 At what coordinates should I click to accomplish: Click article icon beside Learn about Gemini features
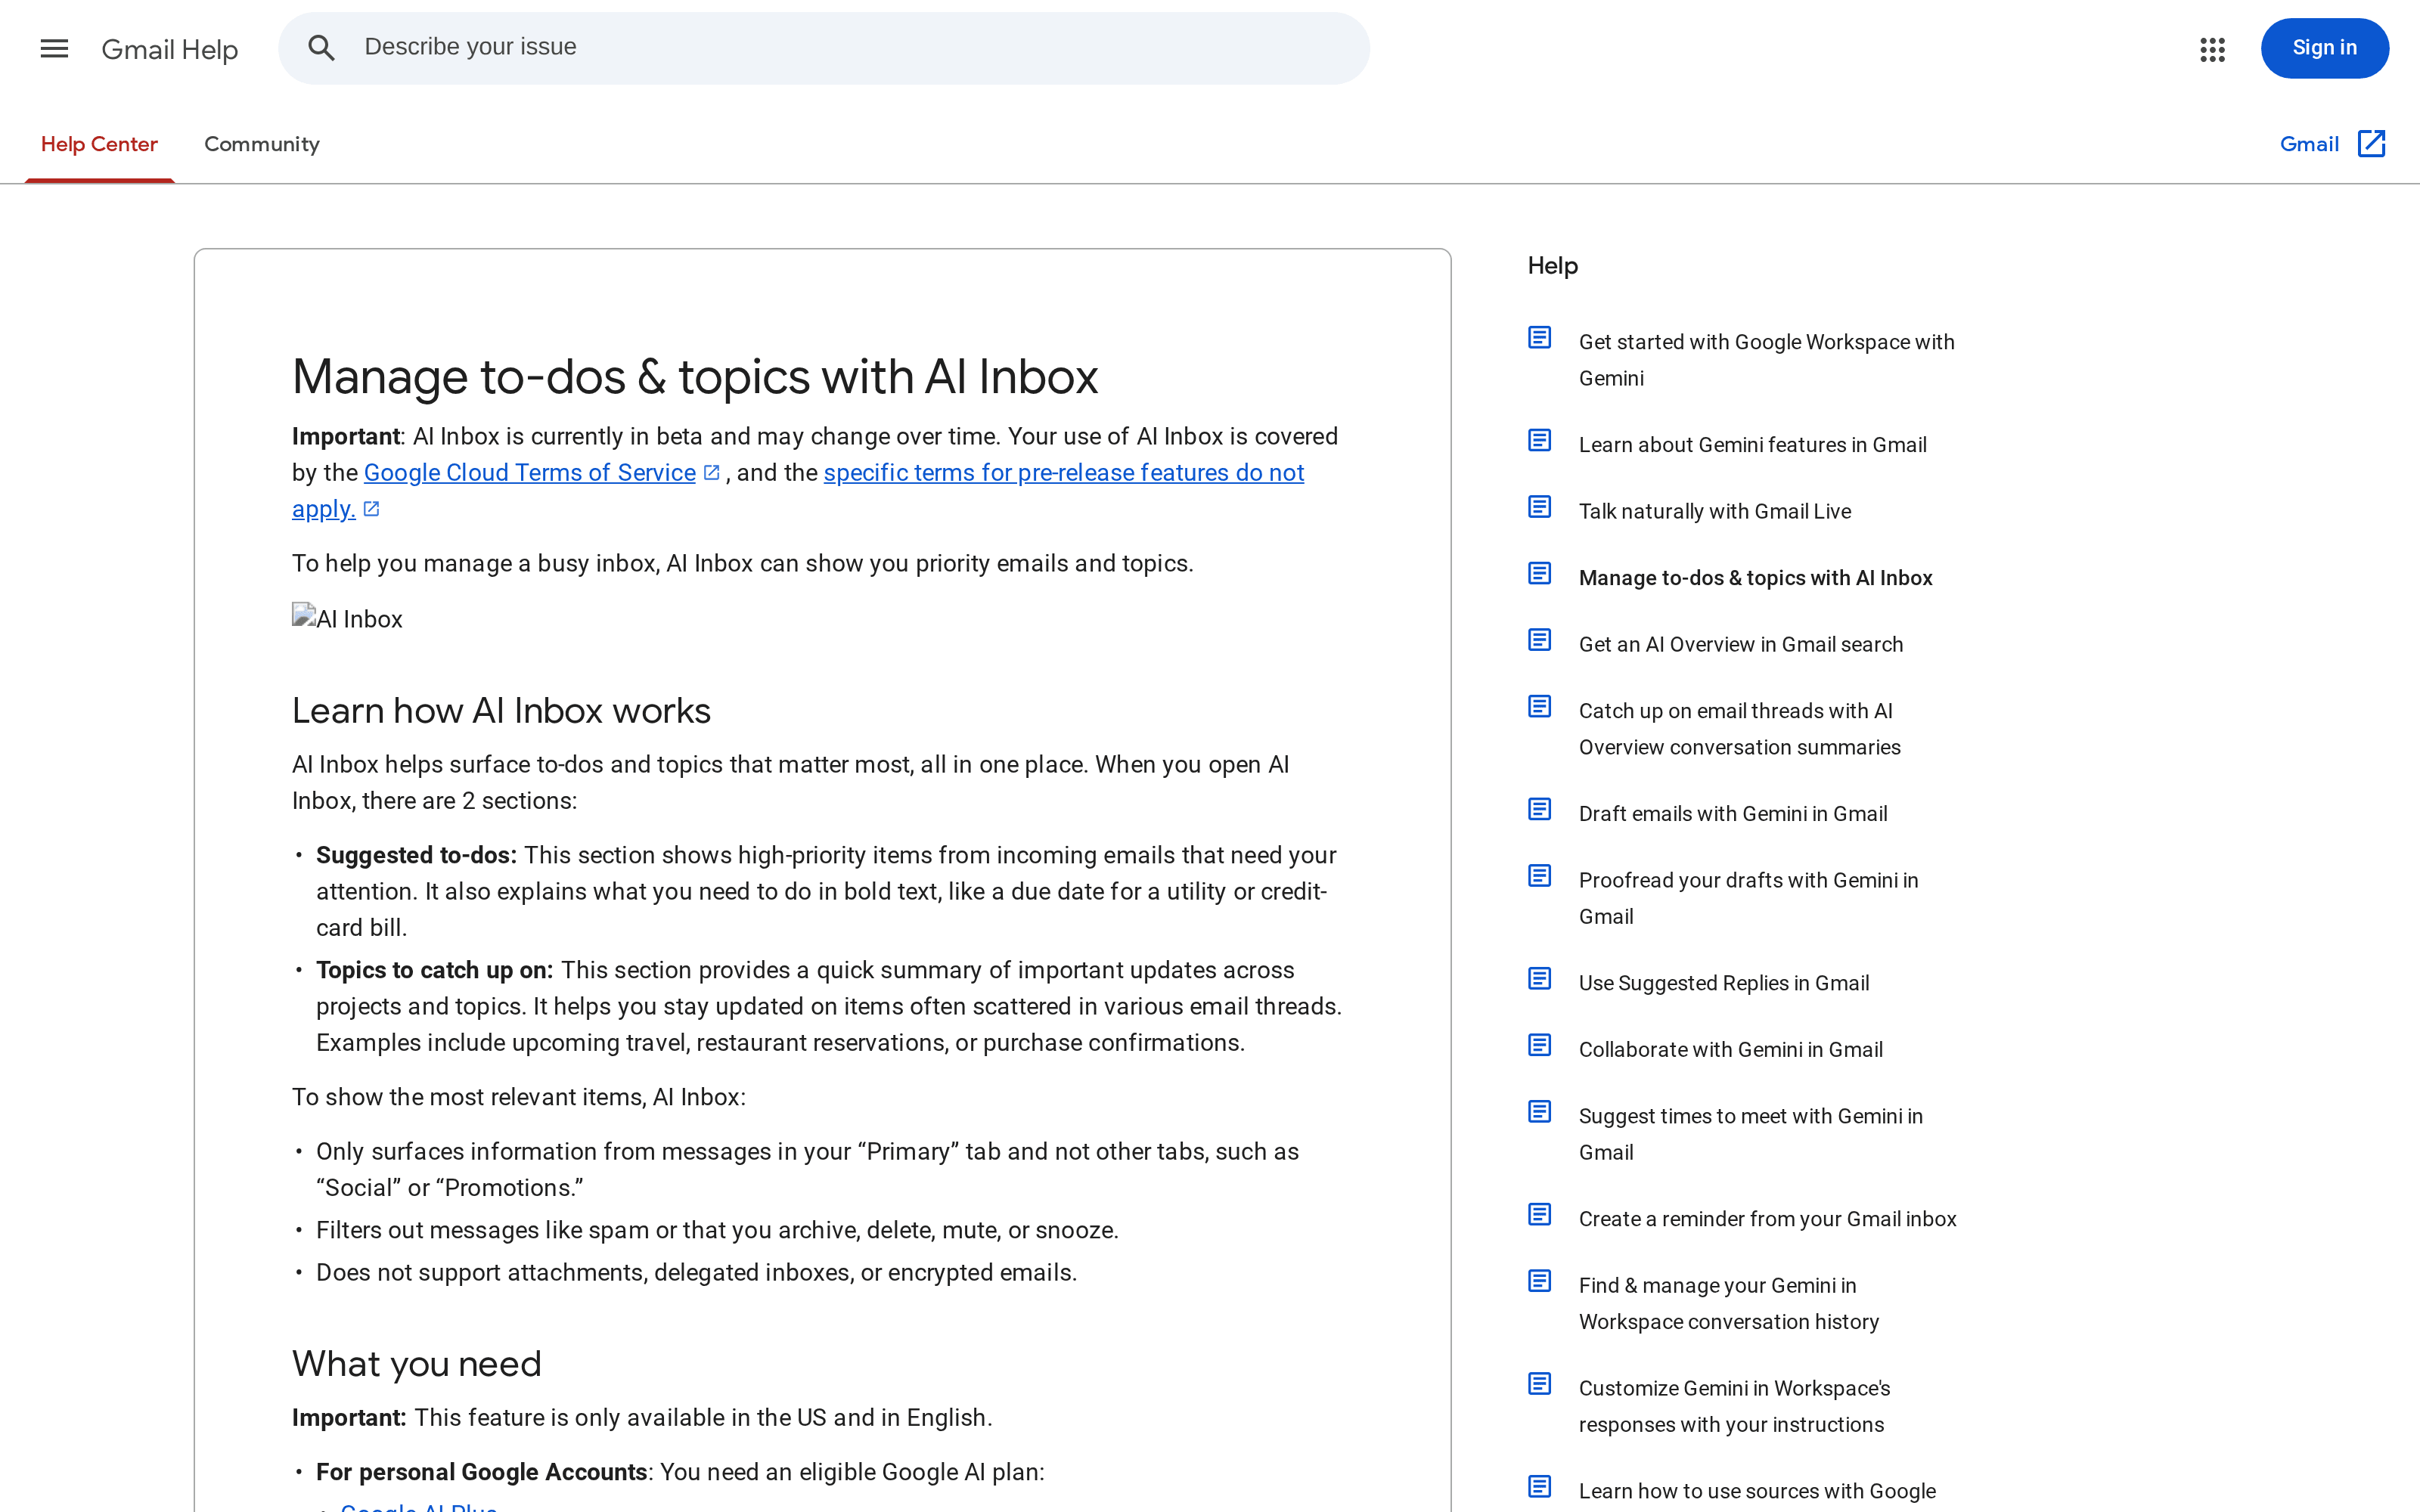[x=1540, y=441]
